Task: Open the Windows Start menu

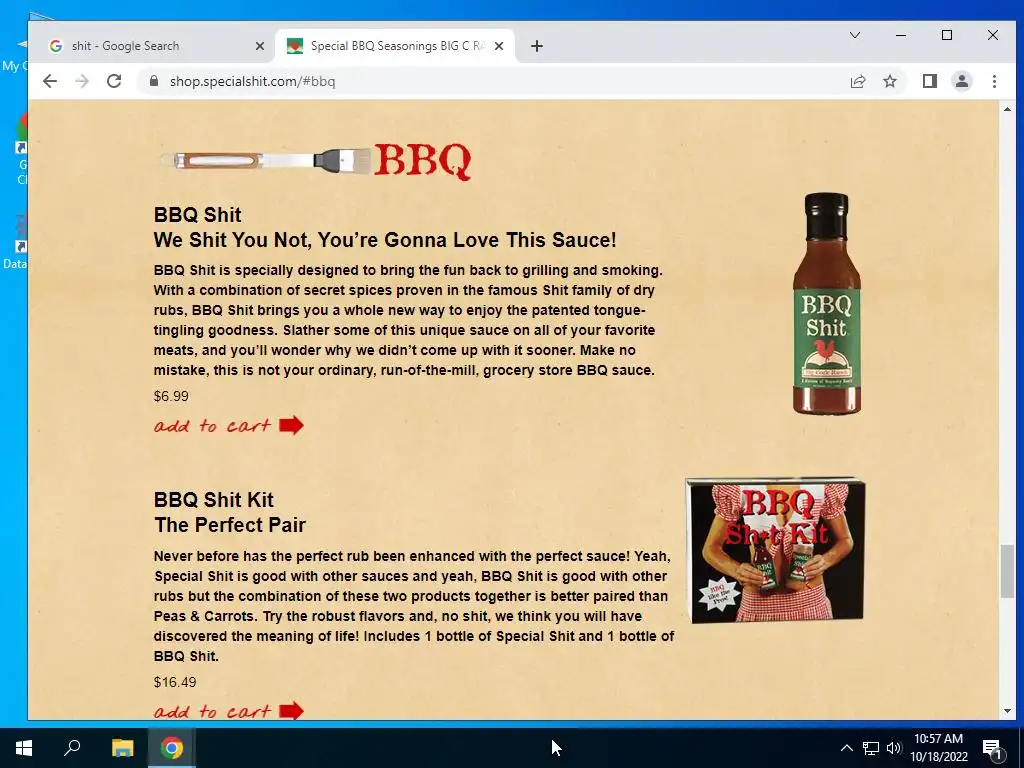Action: [24, 748]
